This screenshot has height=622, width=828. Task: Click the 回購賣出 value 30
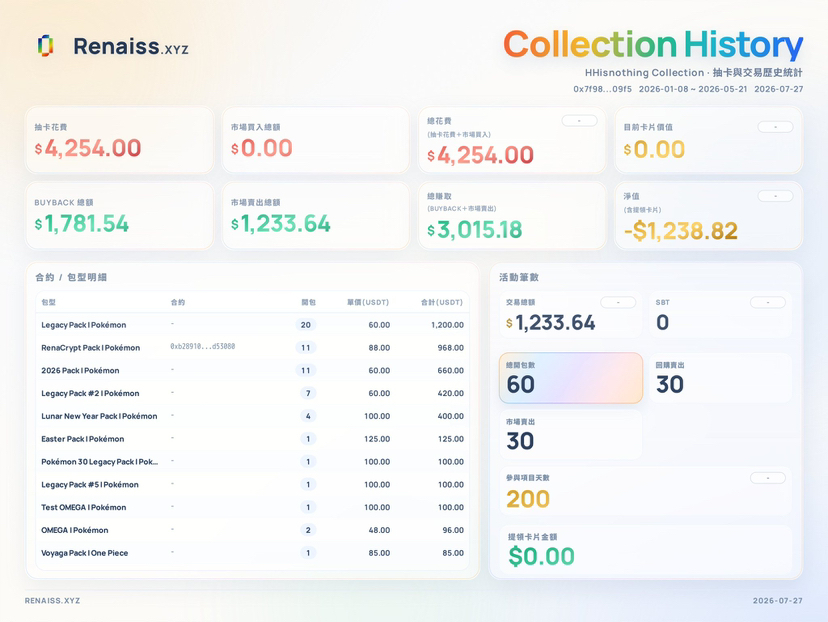(670, 384)
